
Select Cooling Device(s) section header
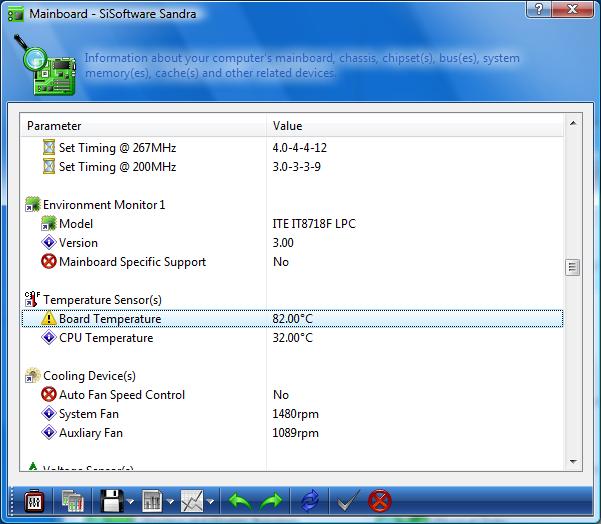tap(89, 376)
